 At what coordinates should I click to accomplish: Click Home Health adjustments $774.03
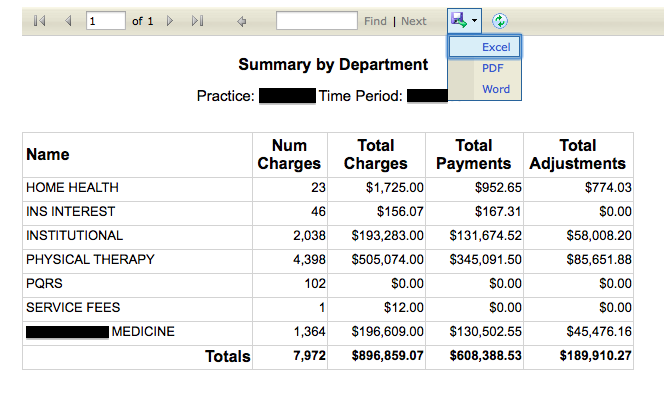(x=608, y=188)
